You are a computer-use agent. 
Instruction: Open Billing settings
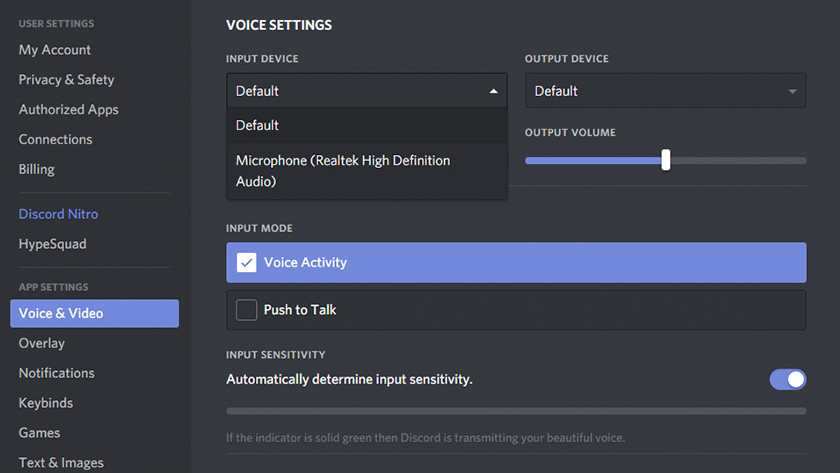click(x=37, y=170)
